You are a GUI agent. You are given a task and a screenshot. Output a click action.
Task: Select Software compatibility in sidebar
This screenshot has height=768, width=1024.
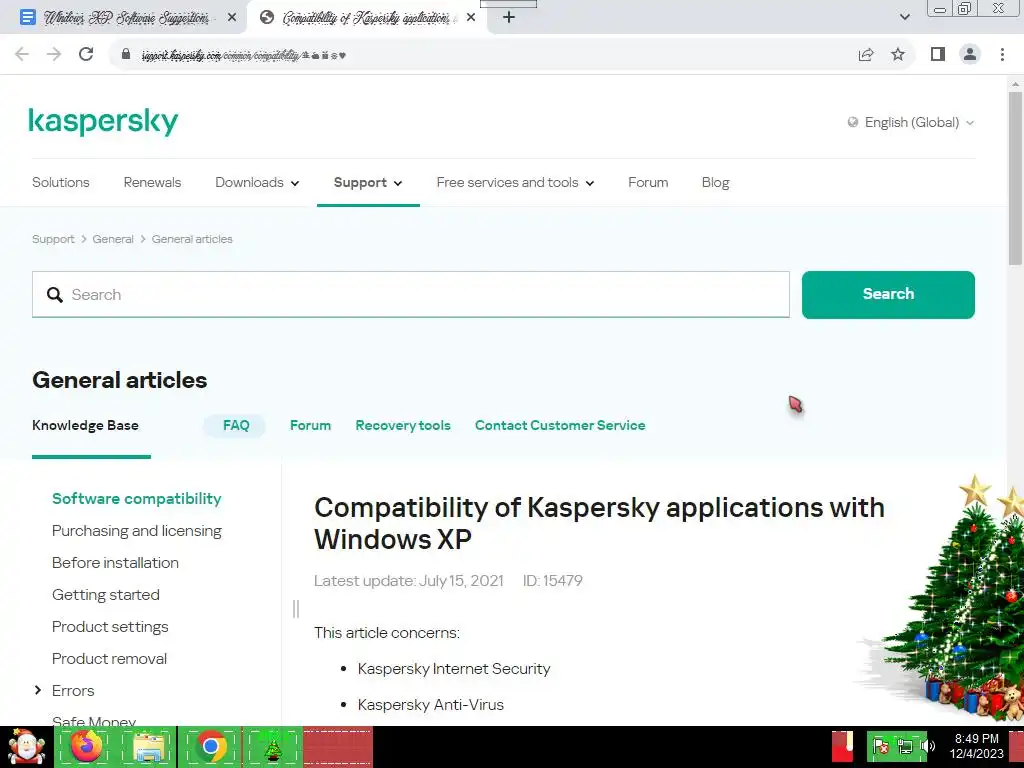(x=136, y=499)
